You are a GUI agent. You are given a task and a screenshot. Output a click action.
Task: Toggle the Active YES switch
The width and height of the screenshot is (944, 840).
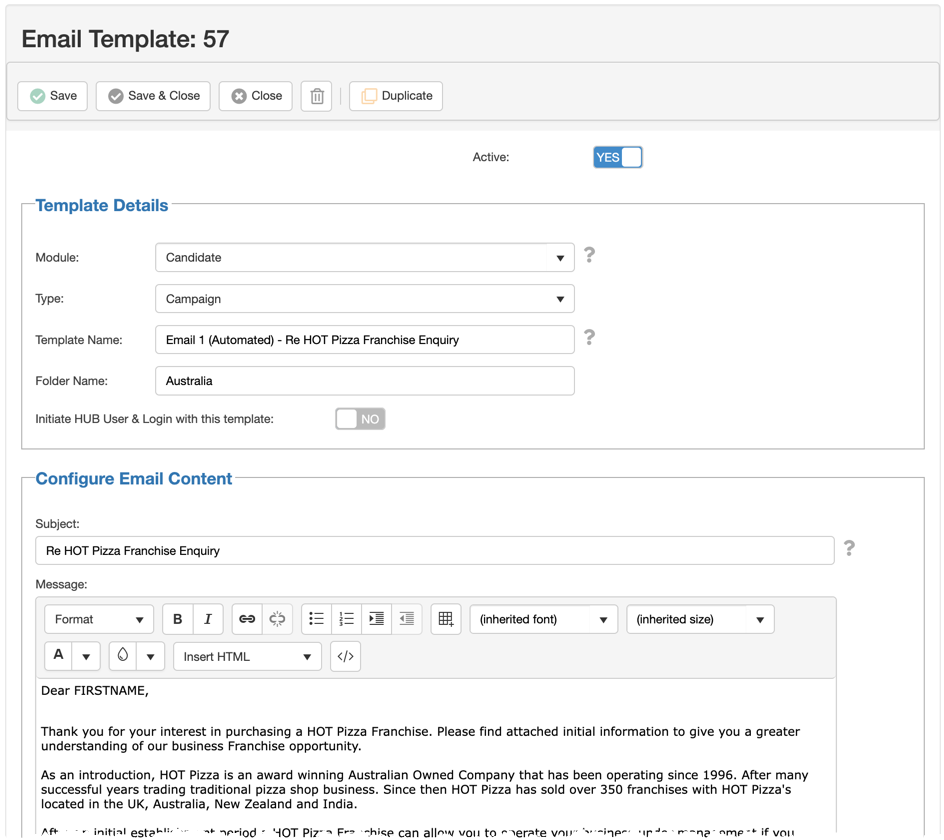click(x=618, y=157)
